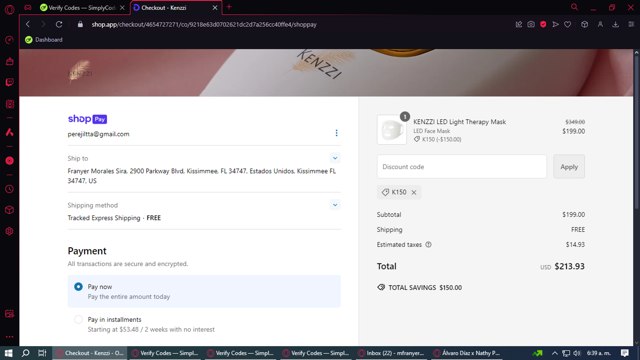Open GX Control in sidebar
640x360 pixels.
tap(9, 40)
